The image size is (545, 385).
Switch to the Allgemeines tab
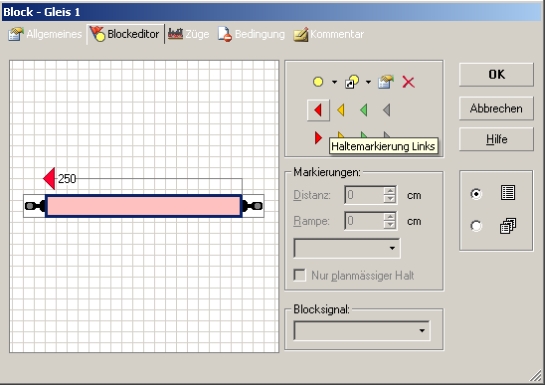click(x=45, y=34)
